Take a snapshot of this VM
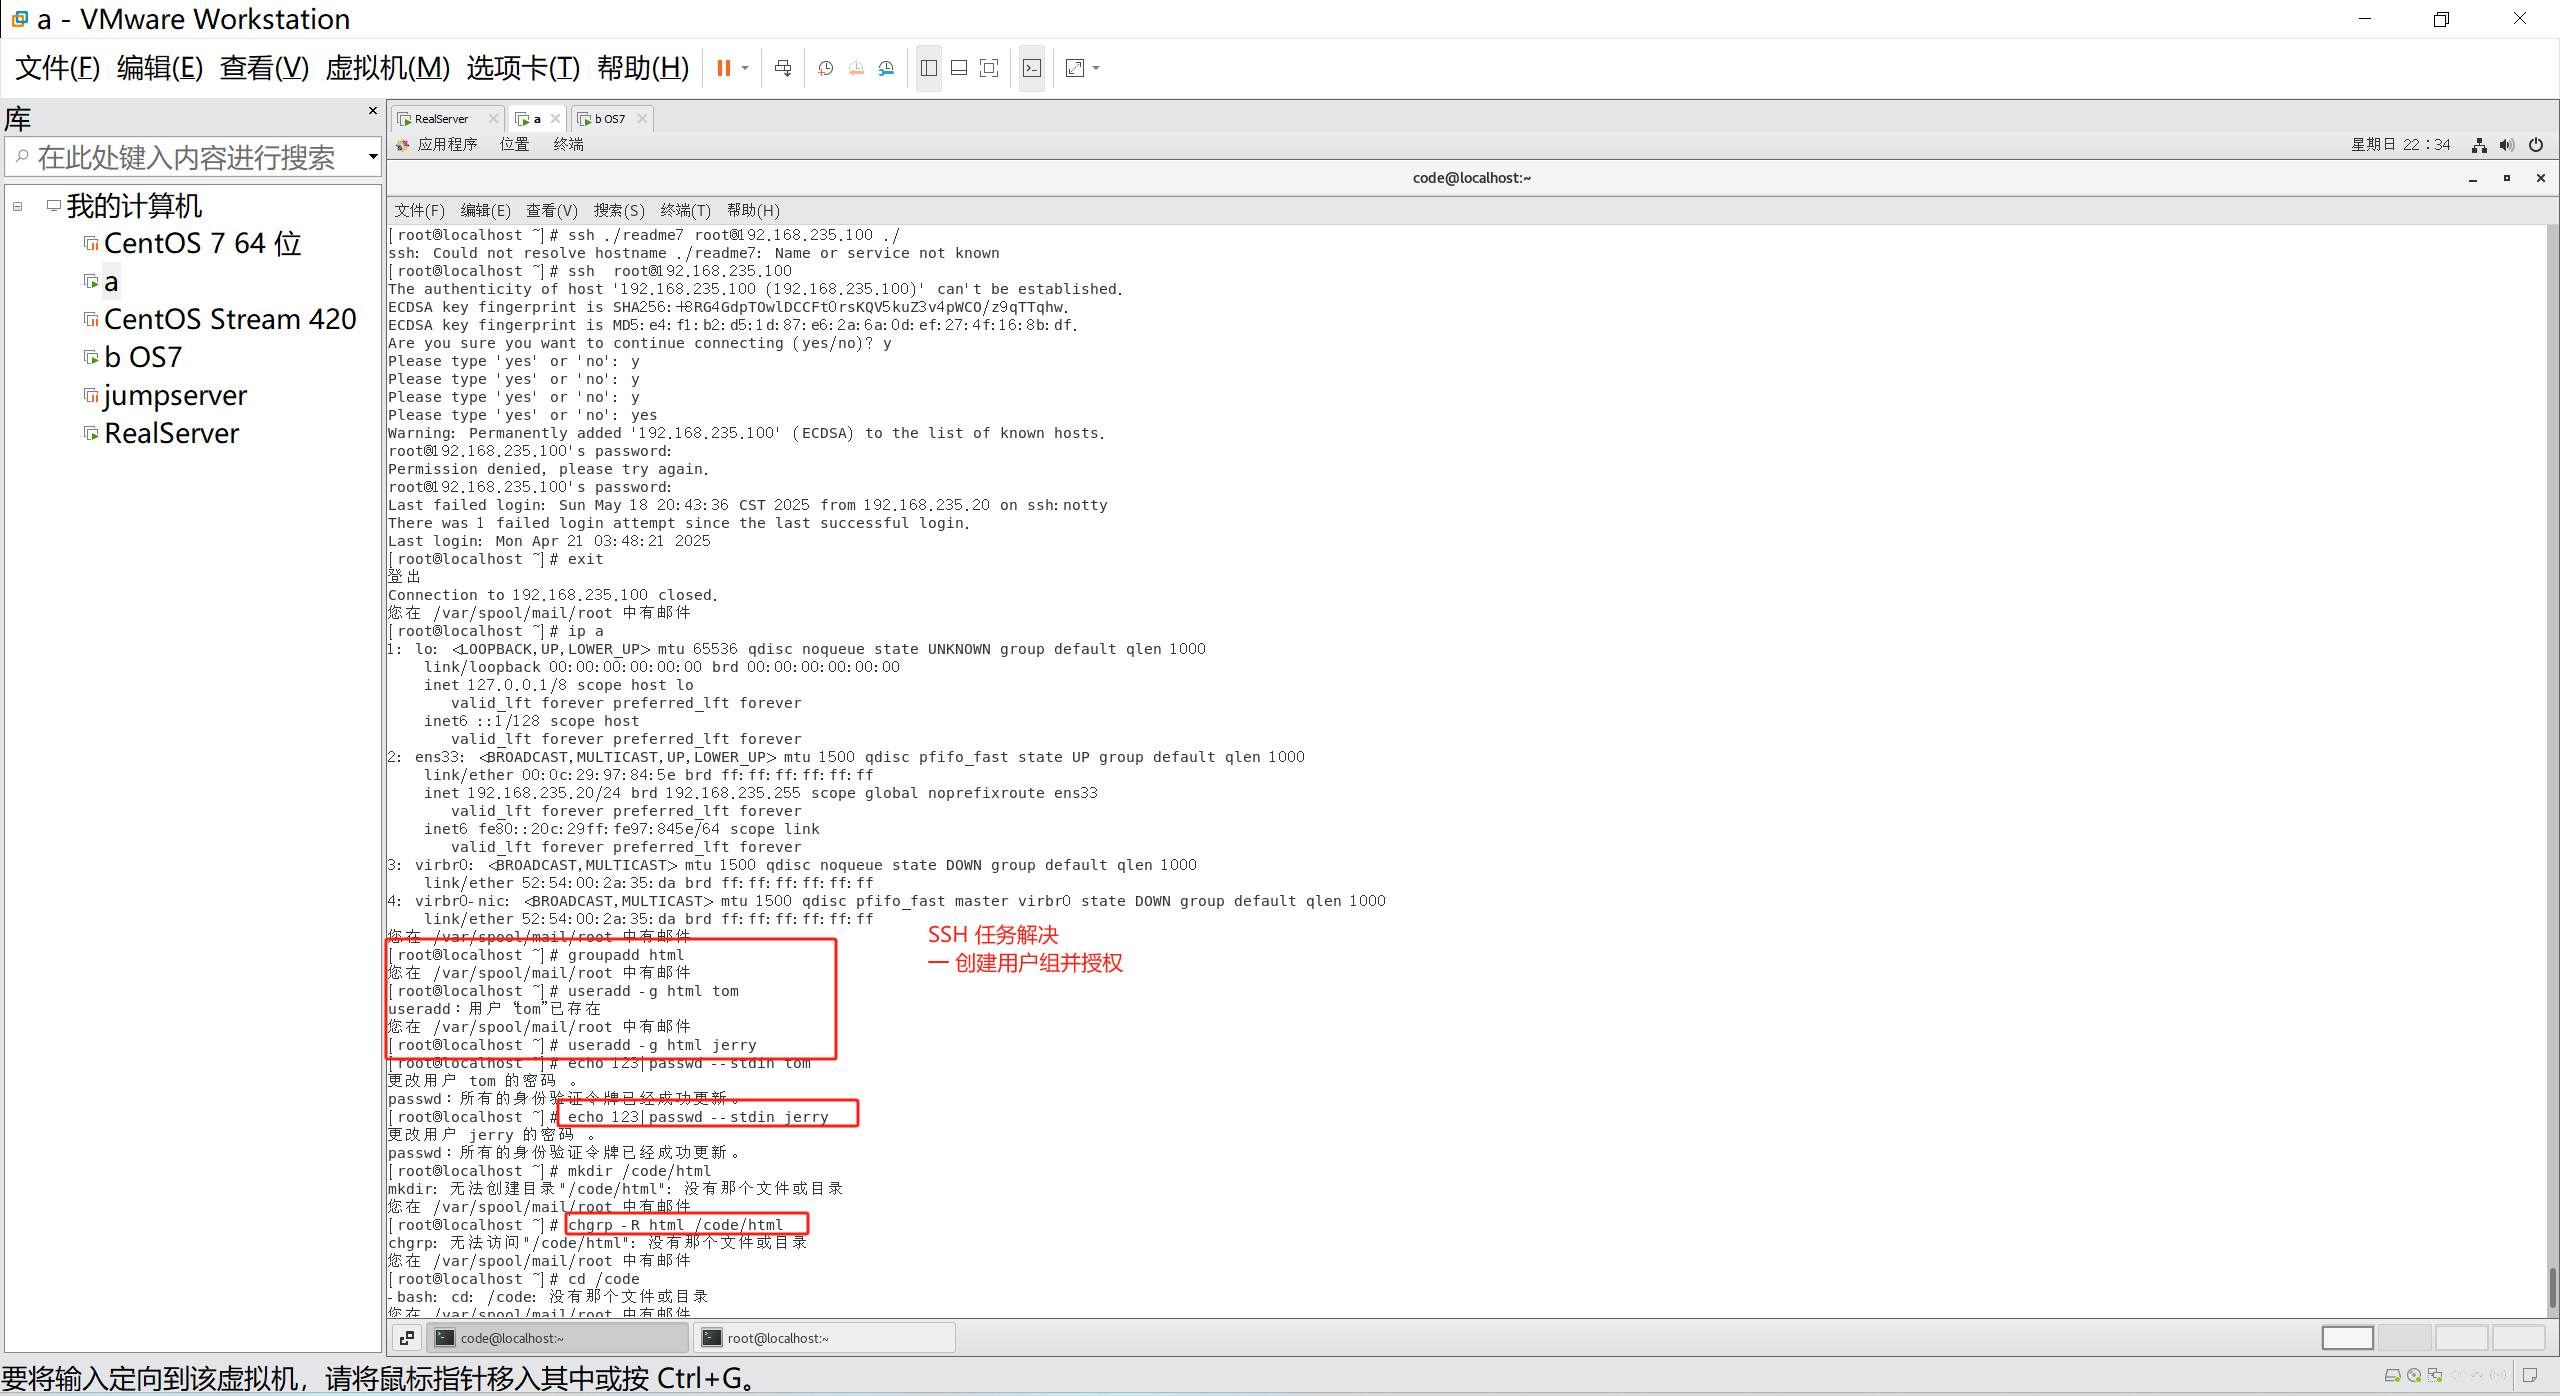This screenshot has height=1396, width=2560. [825, 68]
